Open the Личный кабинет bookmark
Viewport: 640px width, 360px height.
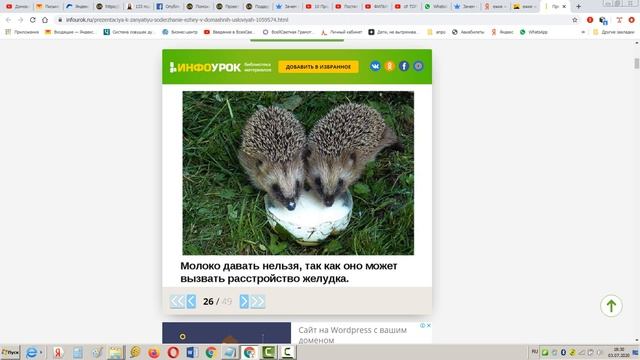pyautogui.click(x=341, y=32)
